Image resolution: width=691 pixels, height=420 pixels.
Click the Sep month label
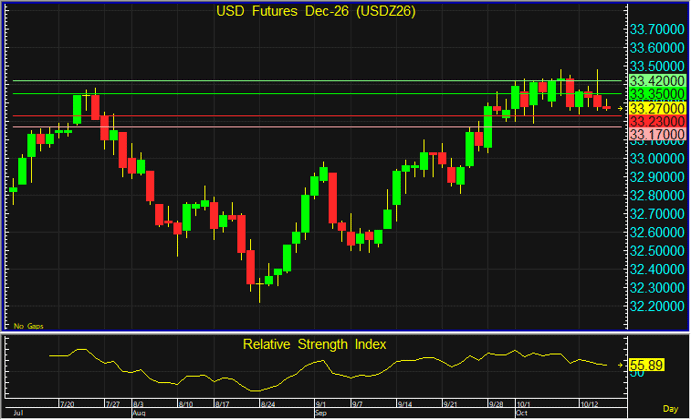321,413
